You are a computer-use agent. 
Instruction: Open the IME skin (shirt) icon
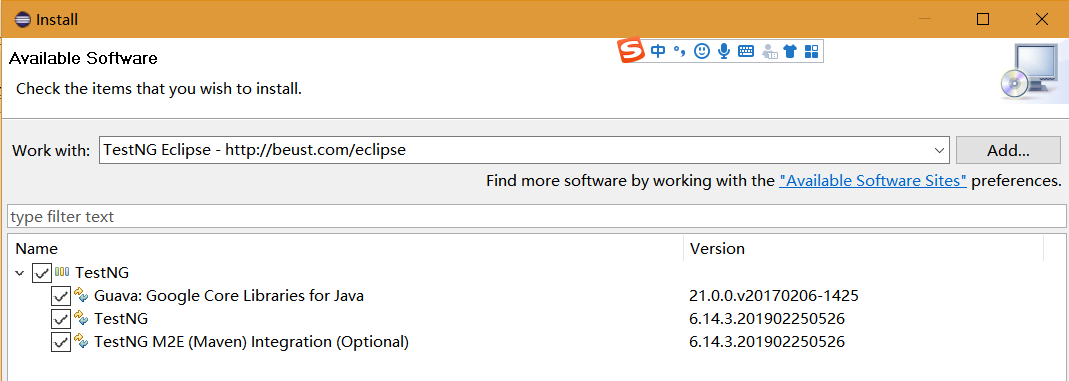click(x=790, y=51)
